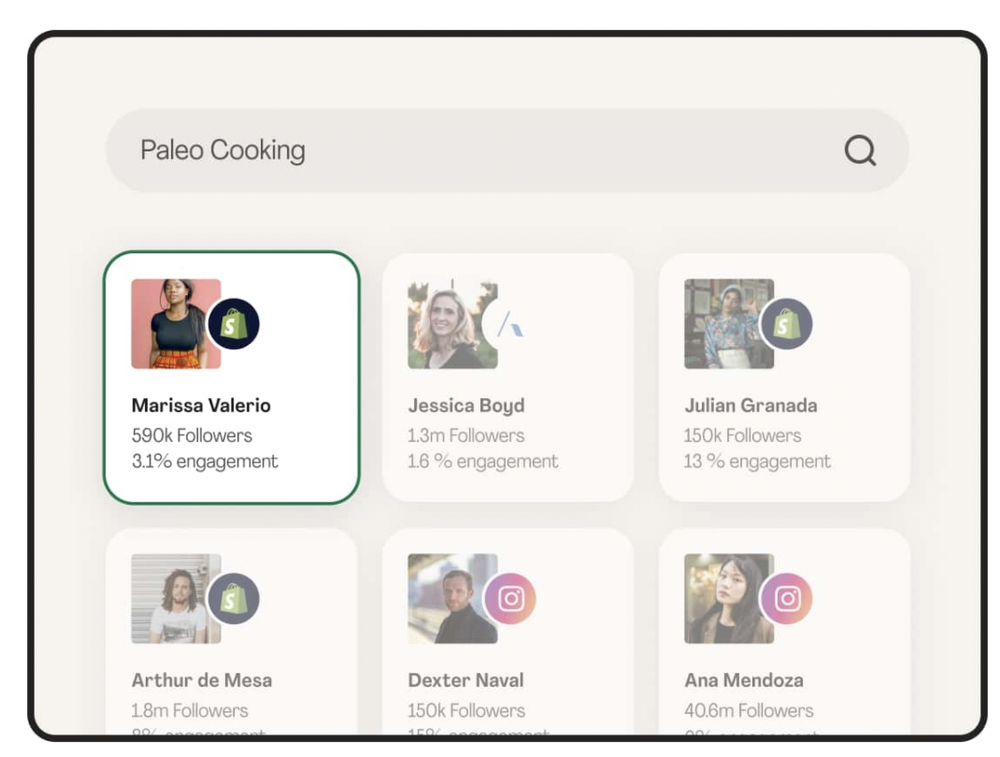Click the Shopify badge on Arthur de Mesa's card
The height and width of the screenshot is (757, 1000).
(234, 599)
